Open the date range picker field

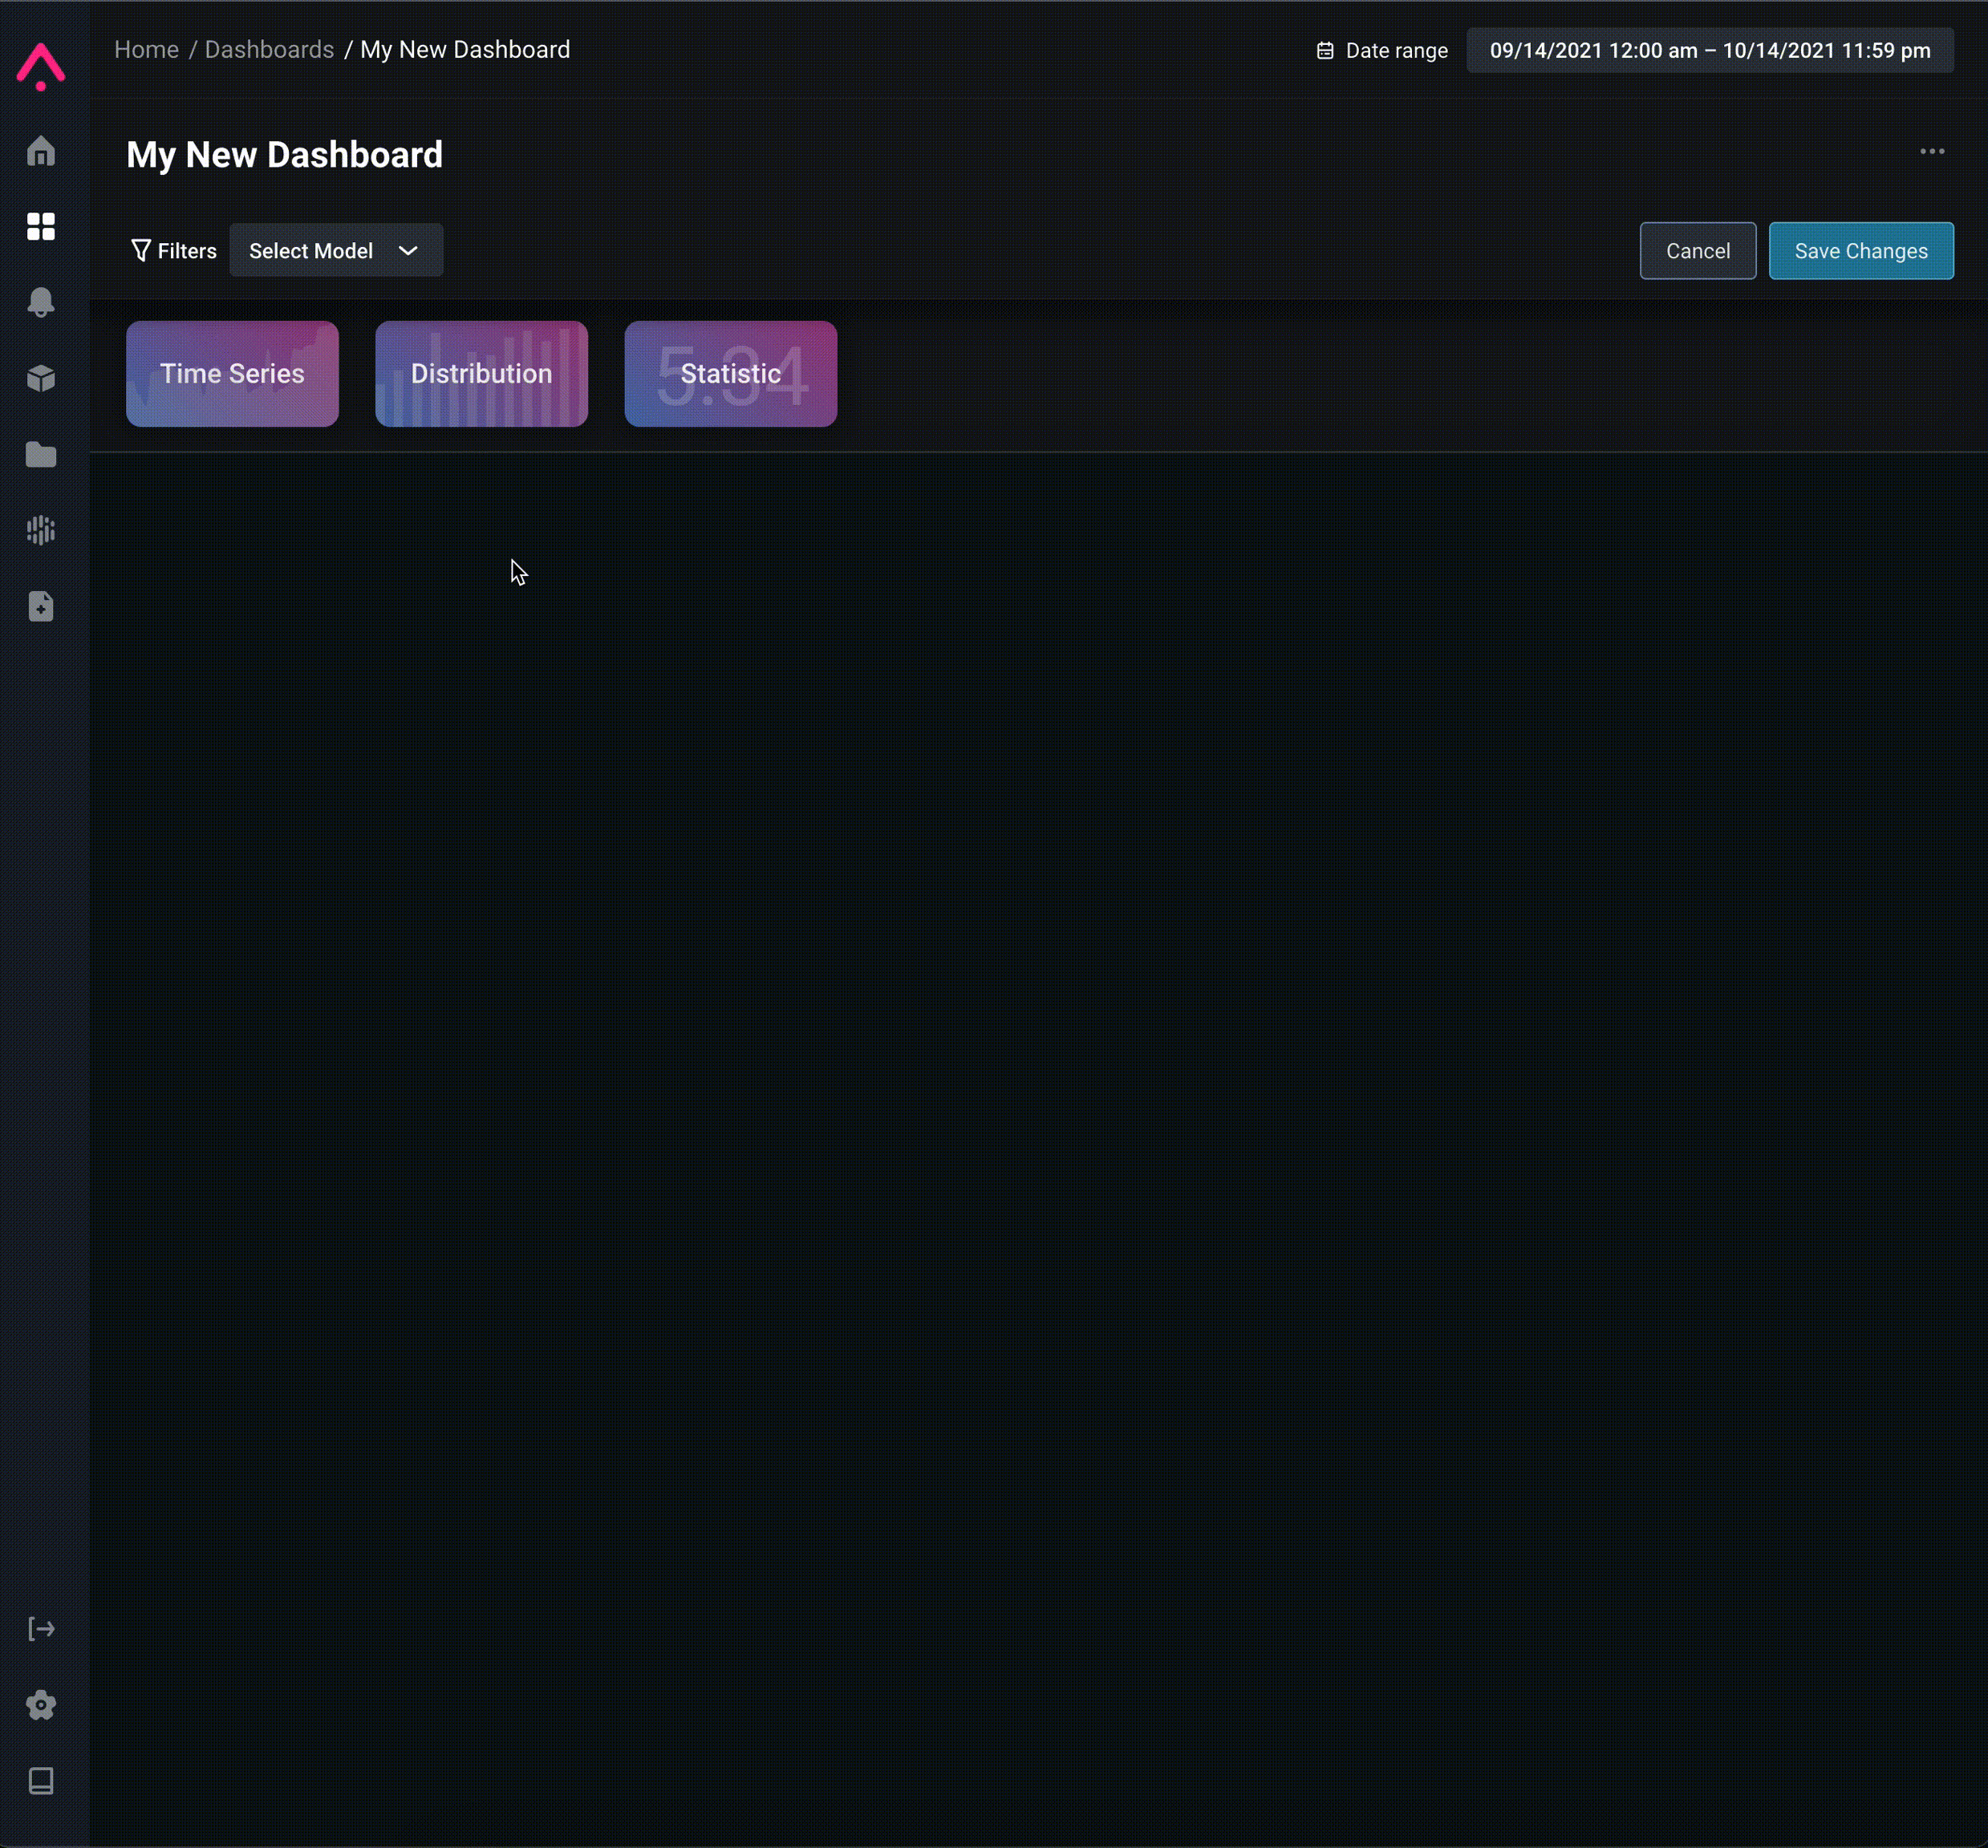point(1709,51)
